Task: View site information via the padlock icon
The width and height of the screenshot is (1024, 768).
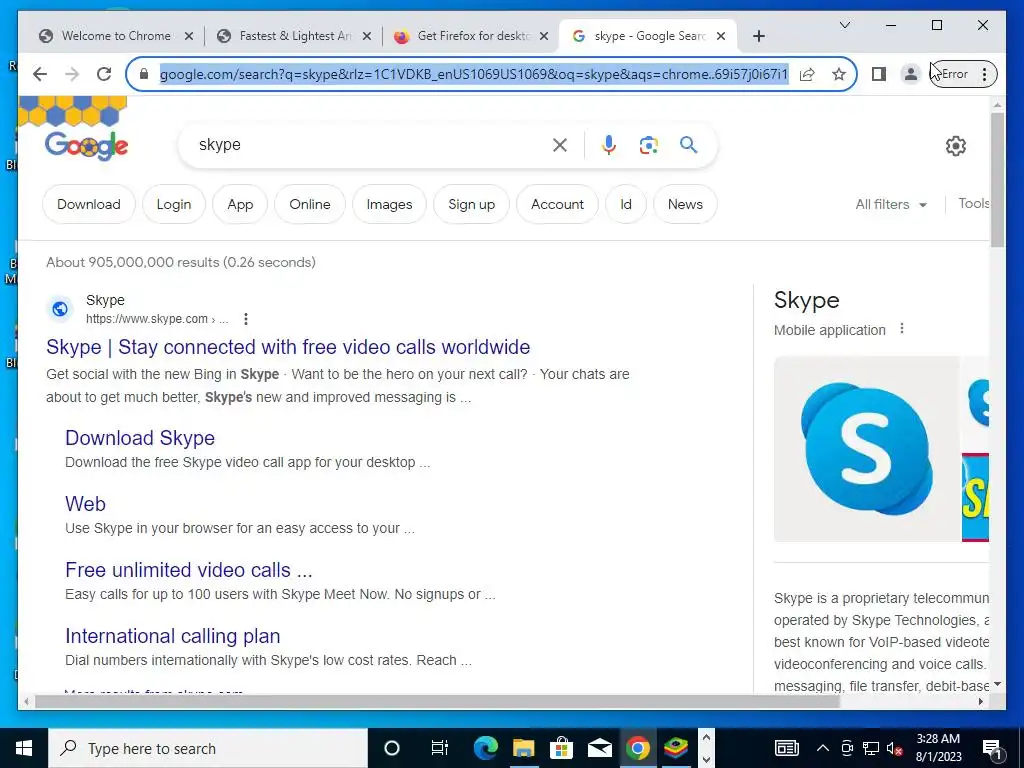Action: 144,74
